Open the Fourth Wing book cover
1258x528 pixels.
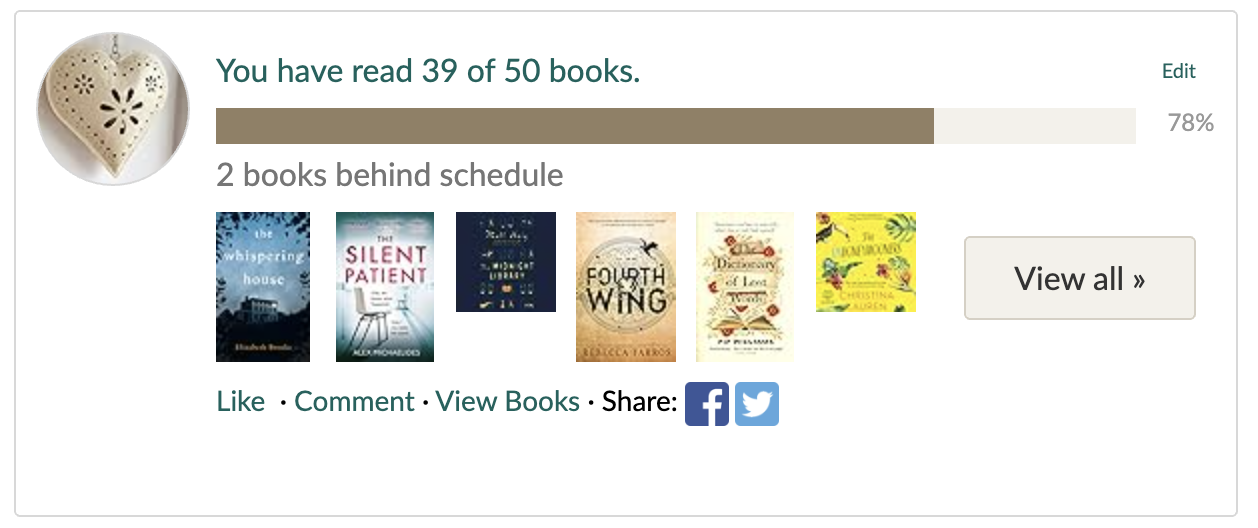(x=626, y=286)
